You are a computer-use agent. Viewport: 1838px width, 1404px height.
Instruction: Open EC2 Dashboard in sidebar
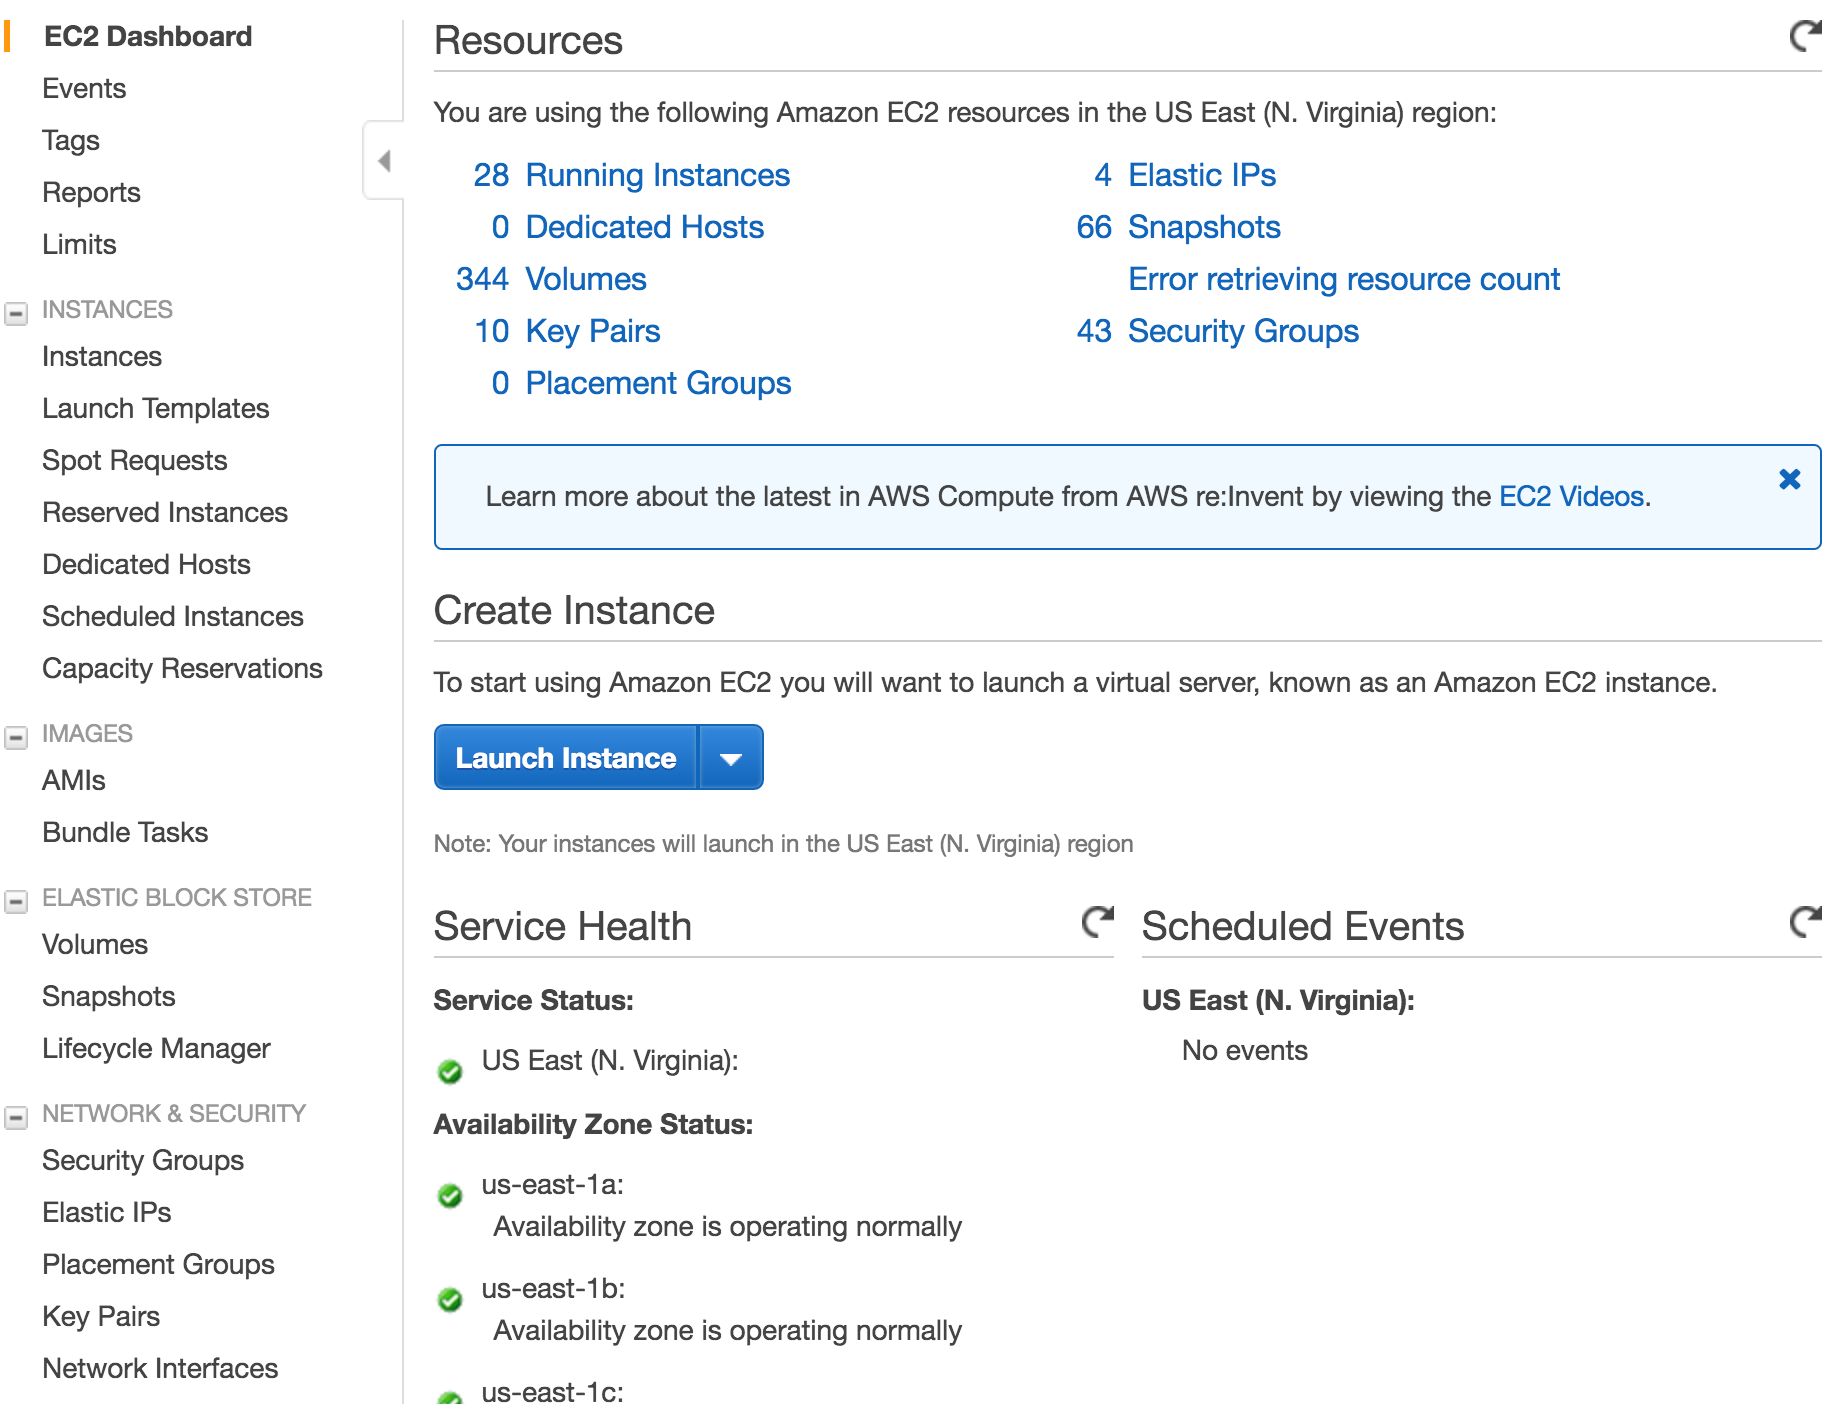[x=148, y=37]
